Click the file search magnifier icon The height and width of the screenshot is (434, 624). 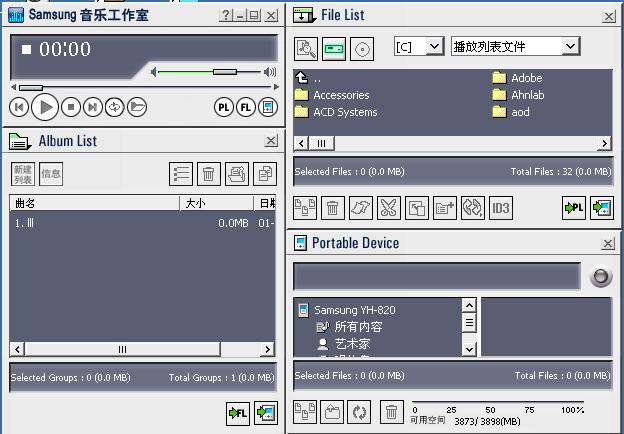[x=306, y=49]
